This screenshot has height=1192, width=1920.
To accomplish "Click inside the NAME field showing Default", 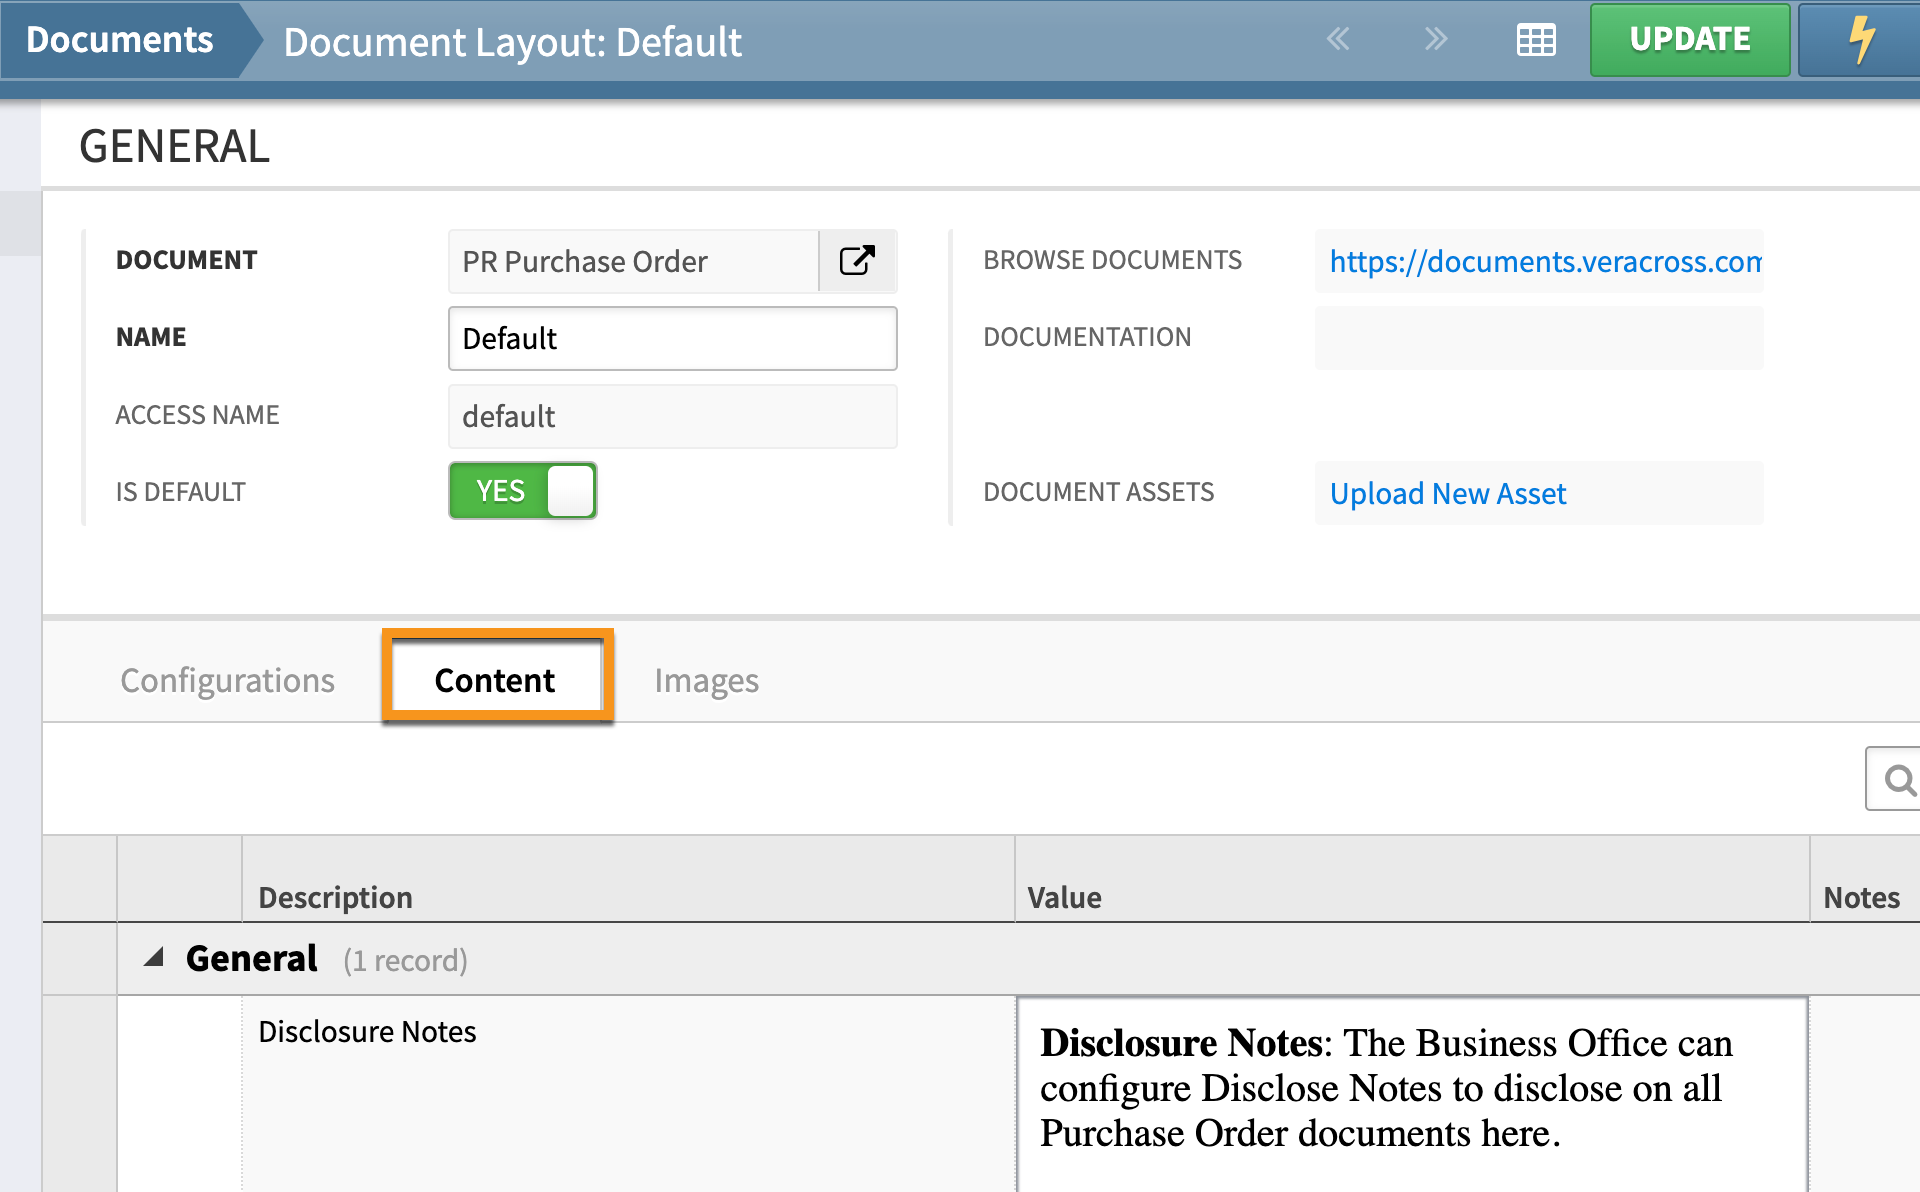I will 672,338.
